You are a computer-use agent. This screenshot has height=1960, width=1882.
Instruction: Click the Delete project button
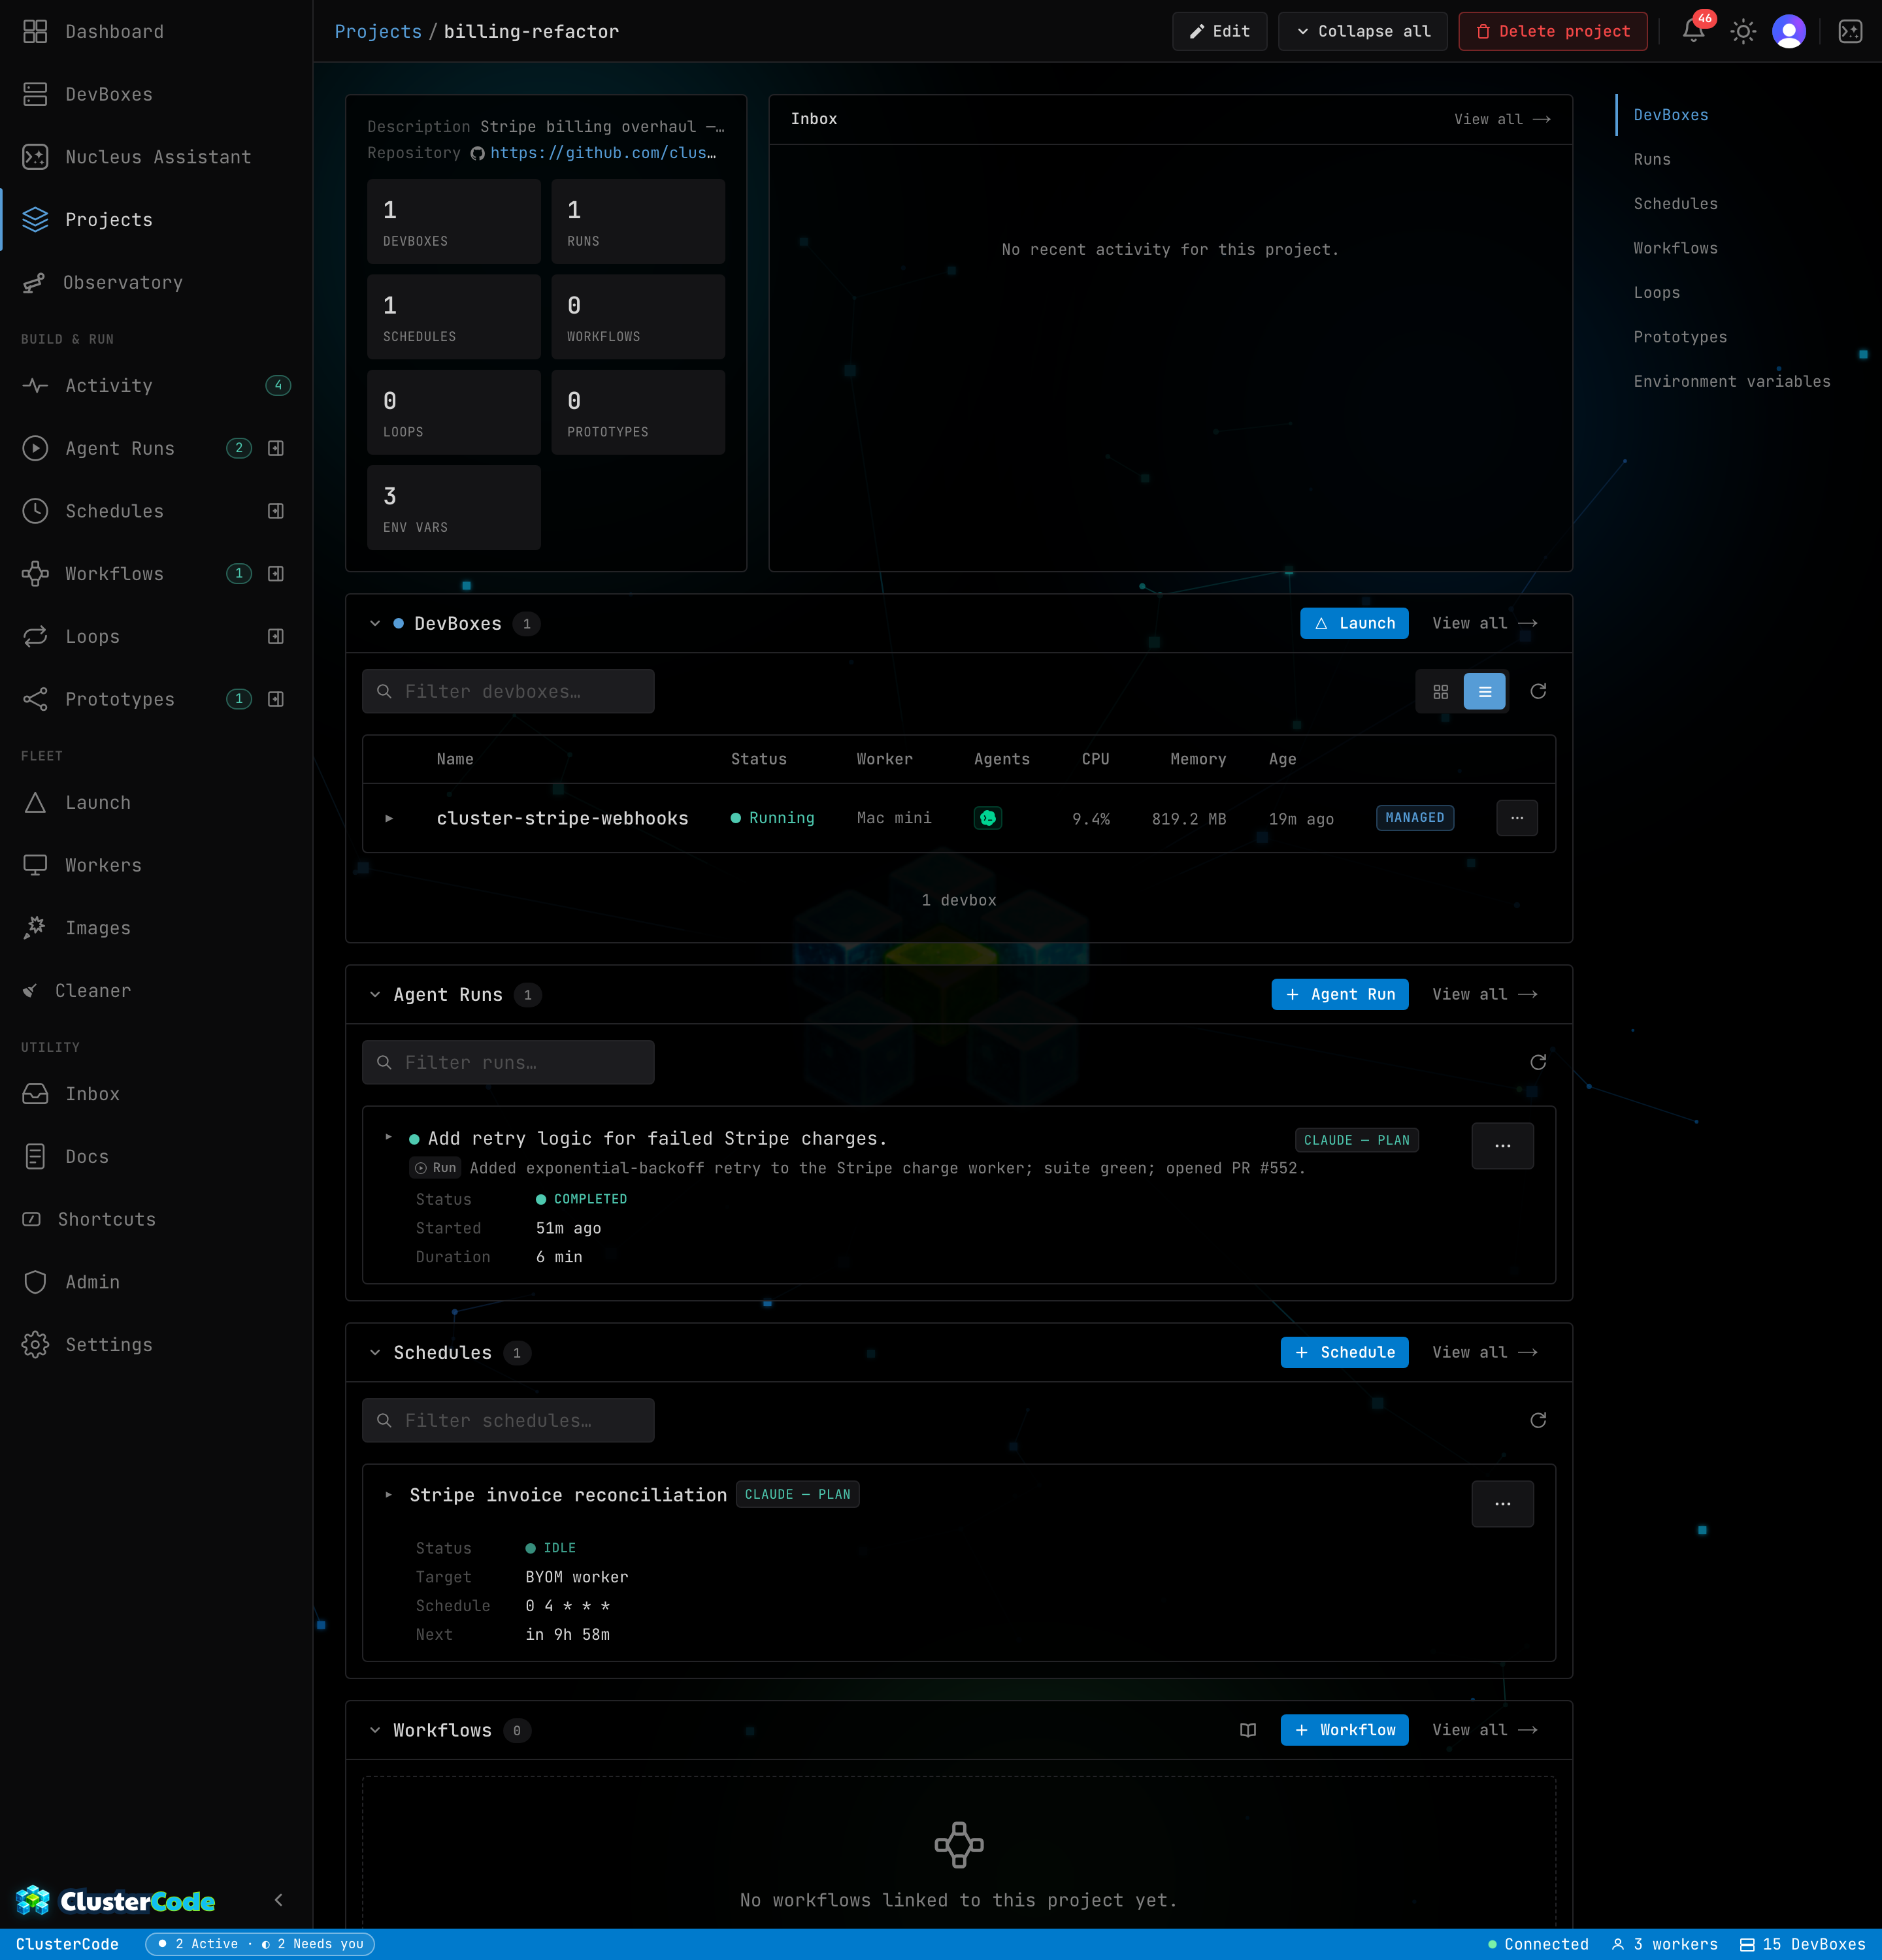[1552, 31]
